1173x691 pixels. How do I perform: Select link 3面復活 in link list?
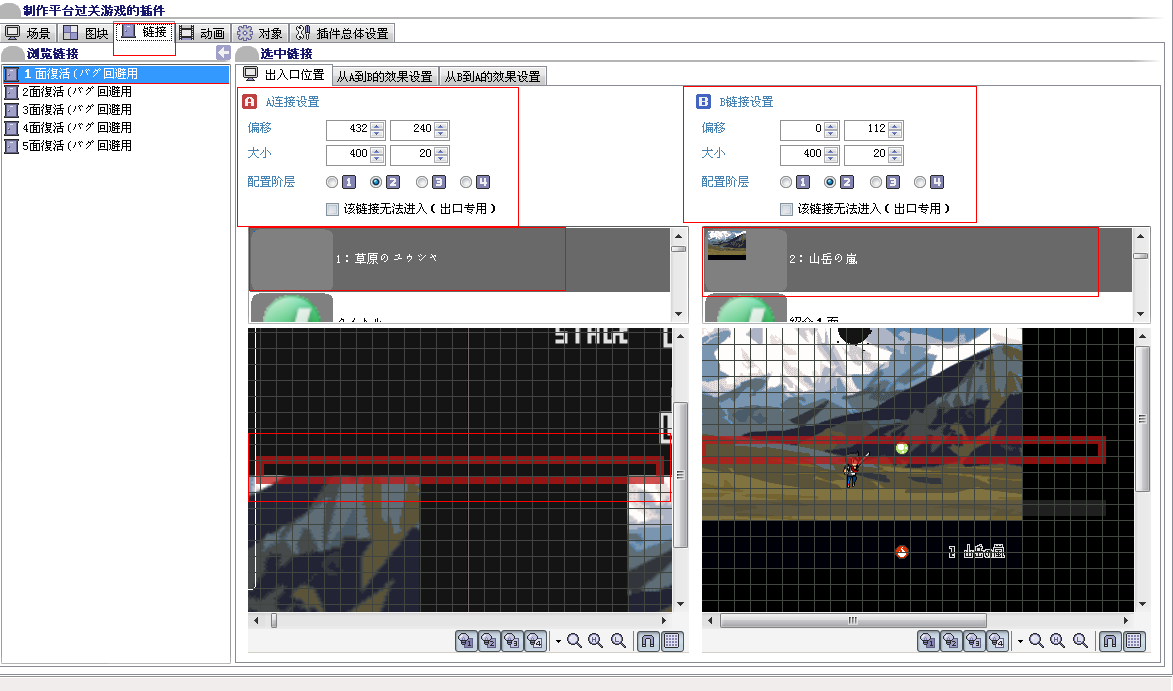tap(116, 110)
